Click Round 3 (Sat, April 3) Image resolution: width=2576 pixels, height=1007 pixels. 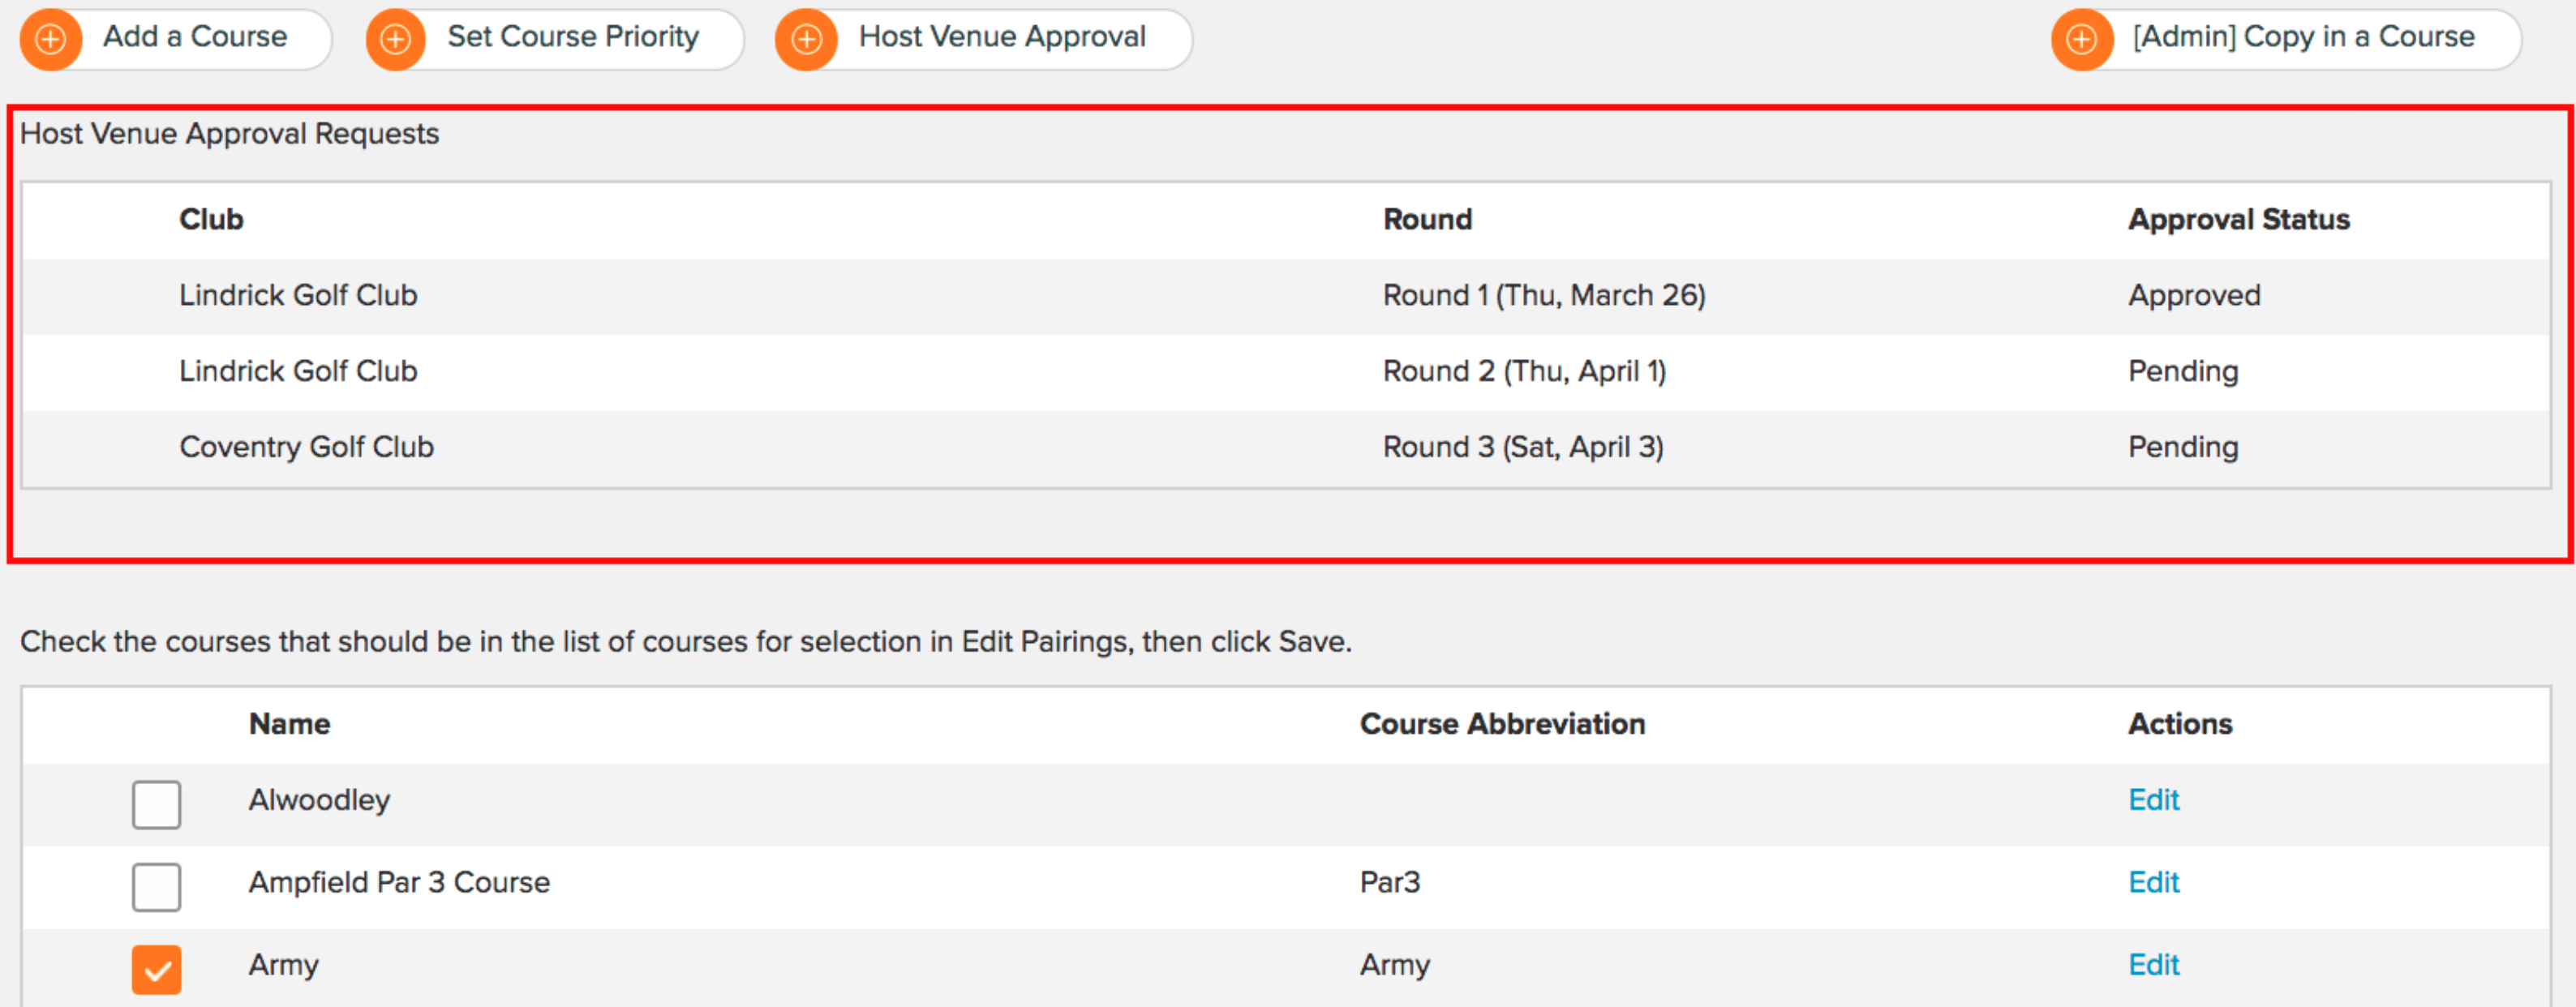pos(1523,447)
